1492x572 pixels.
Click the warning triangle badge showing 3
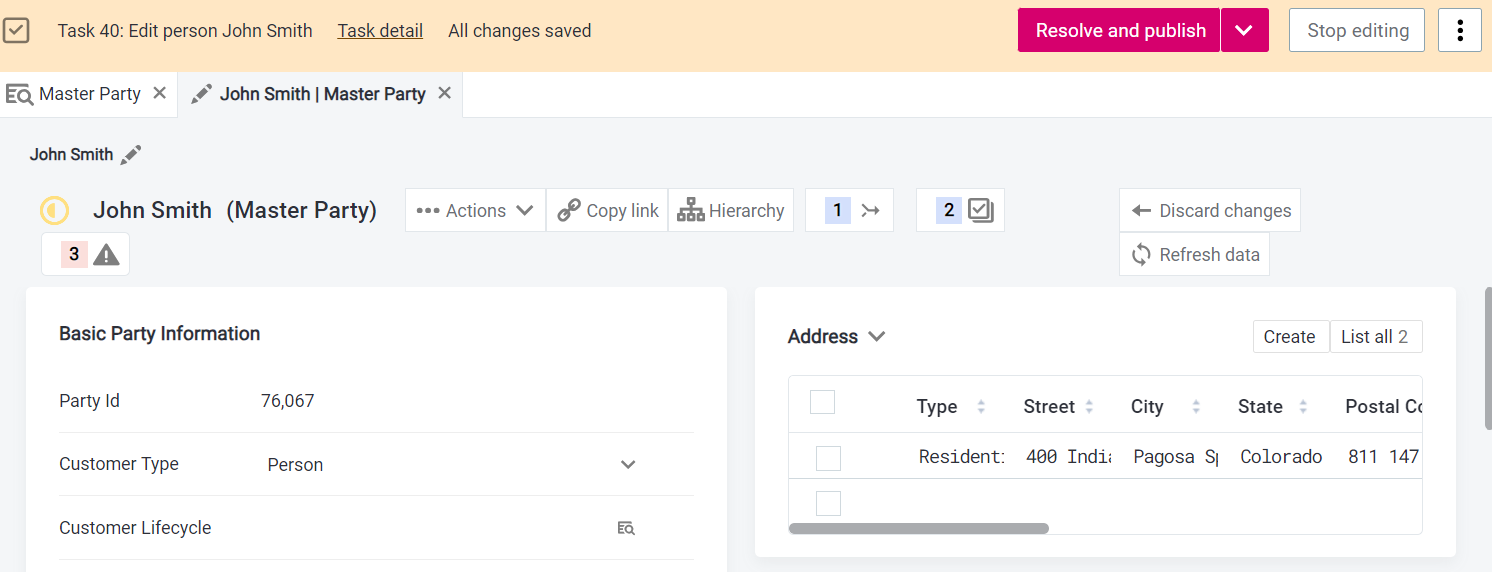pos(86,255)
